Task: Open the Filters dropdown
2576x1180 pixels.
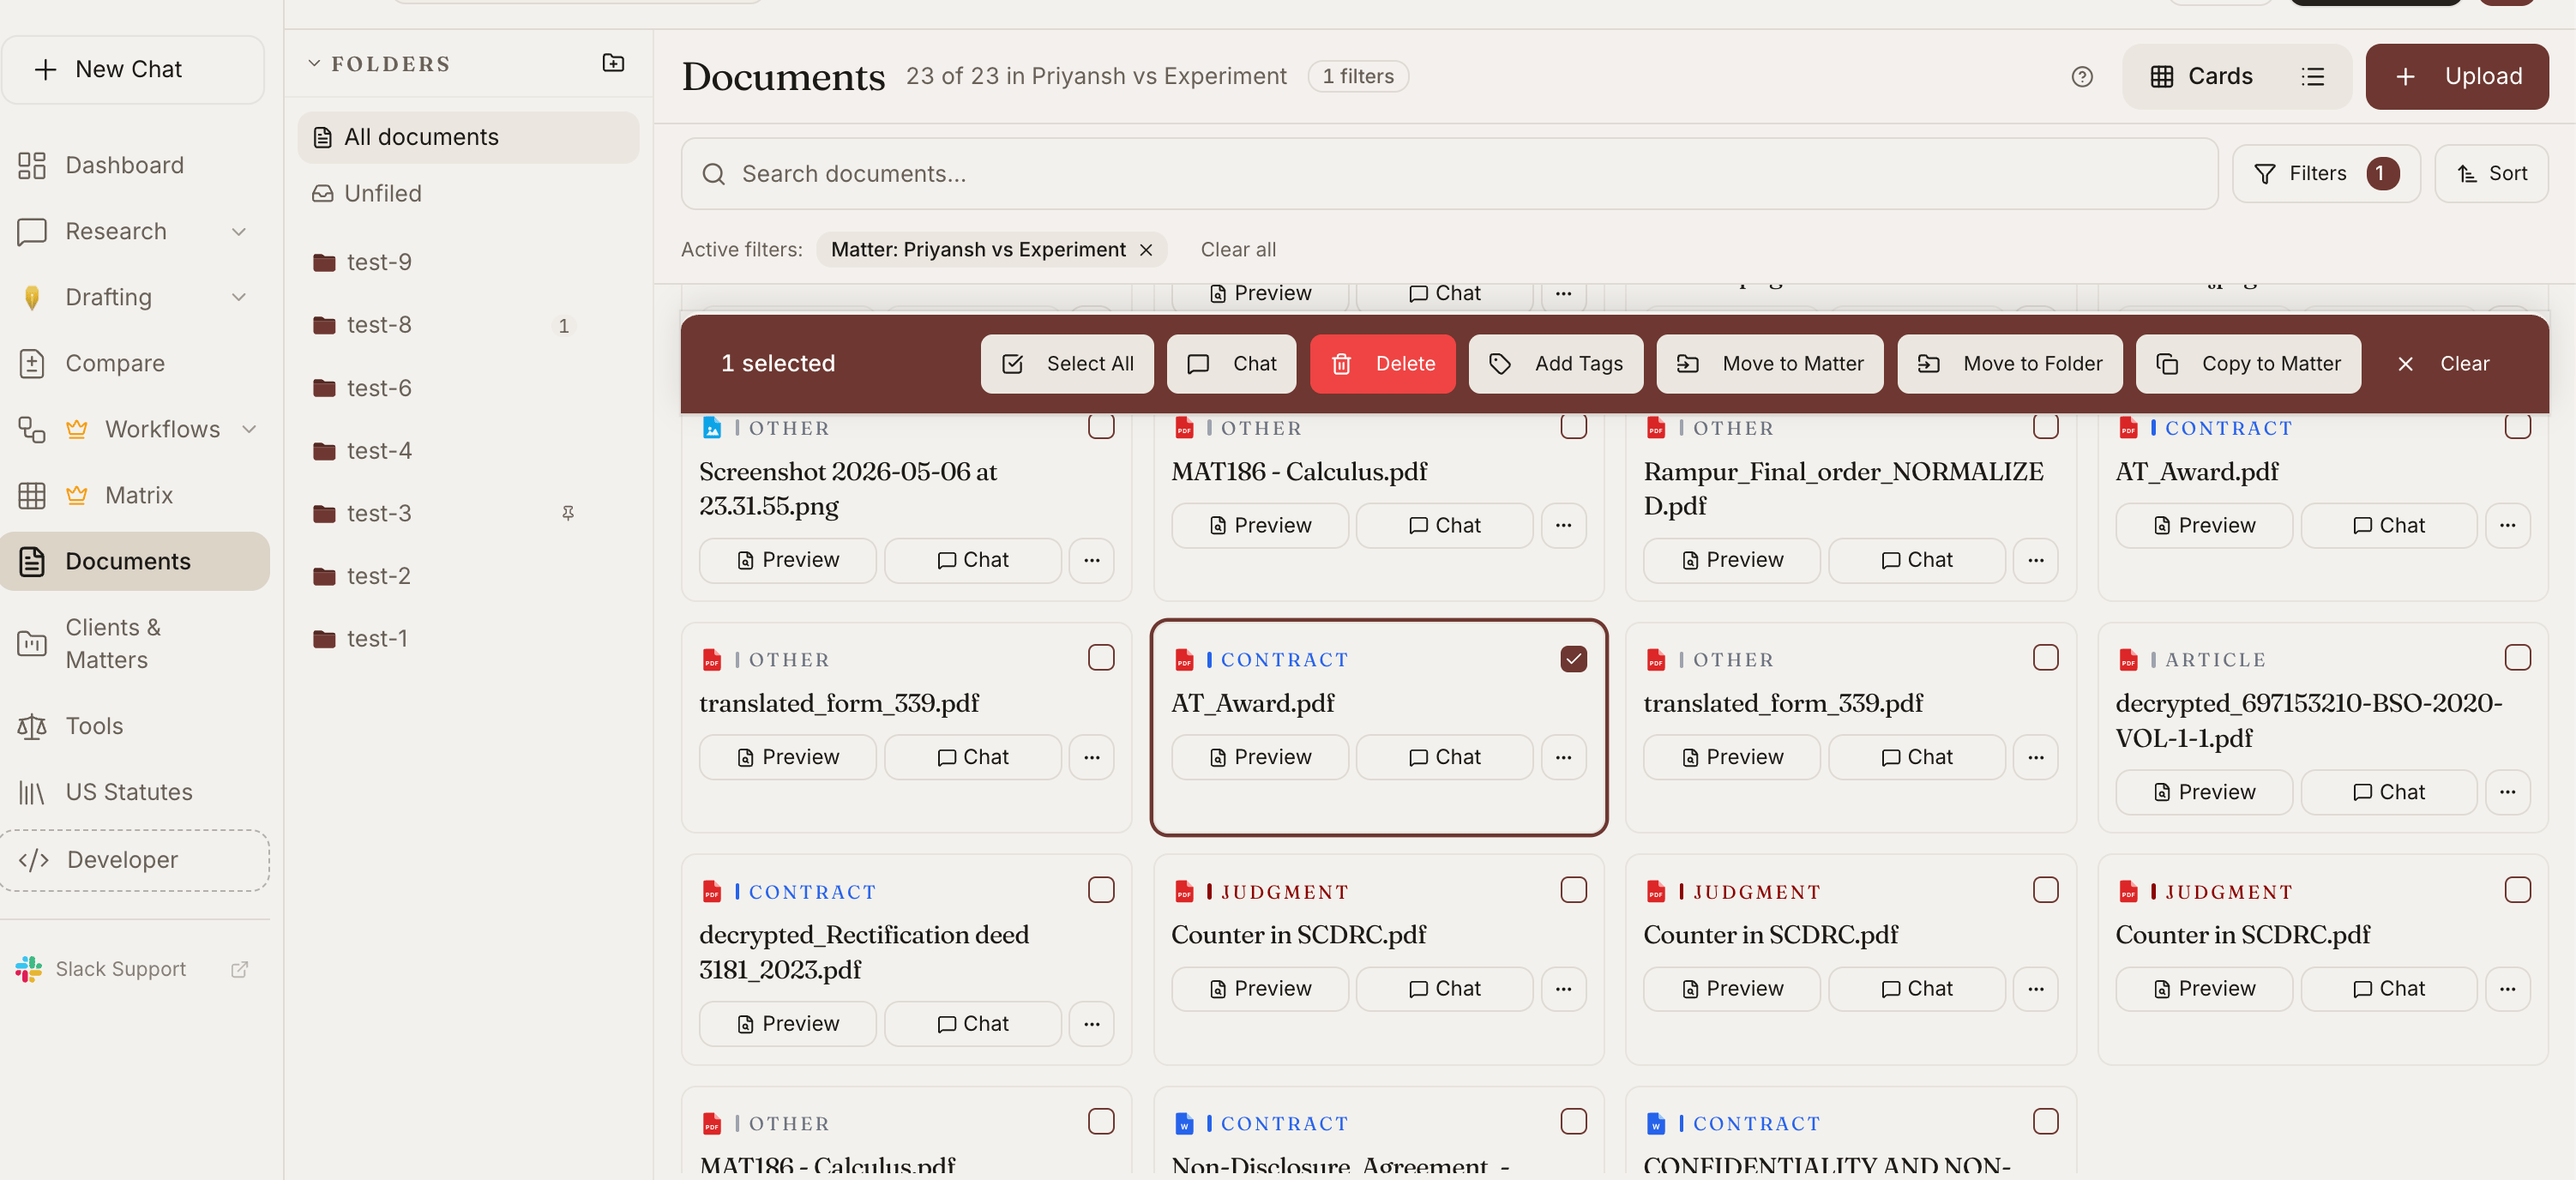Action: 2325,174
